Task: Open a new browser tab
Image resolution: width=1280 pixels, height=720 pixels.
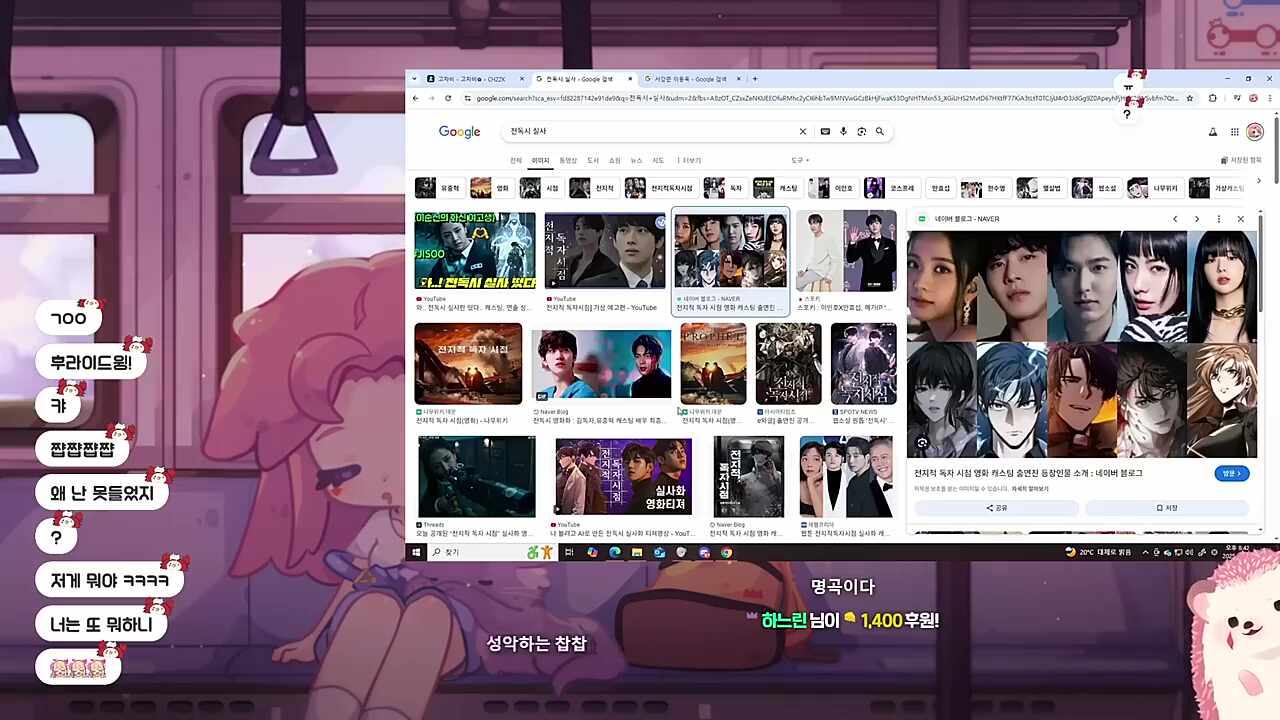Action: 755,79
